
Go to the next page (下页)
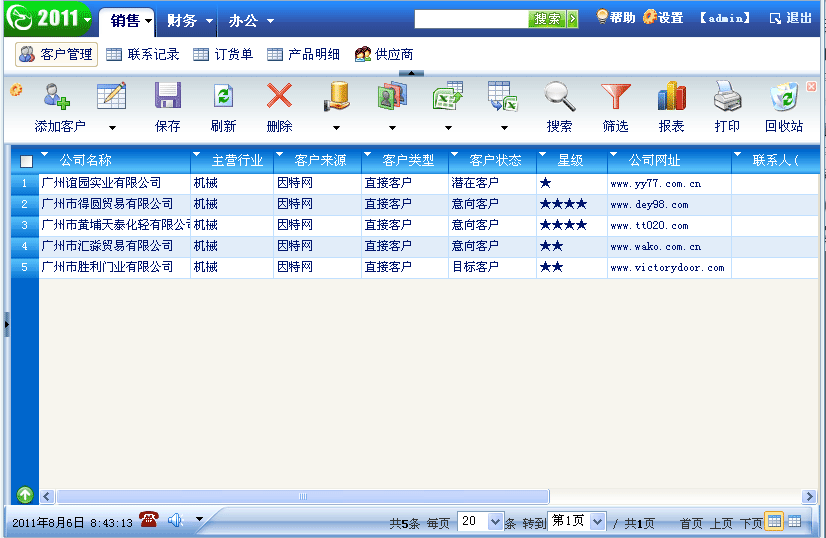click(x=751, y=523)
